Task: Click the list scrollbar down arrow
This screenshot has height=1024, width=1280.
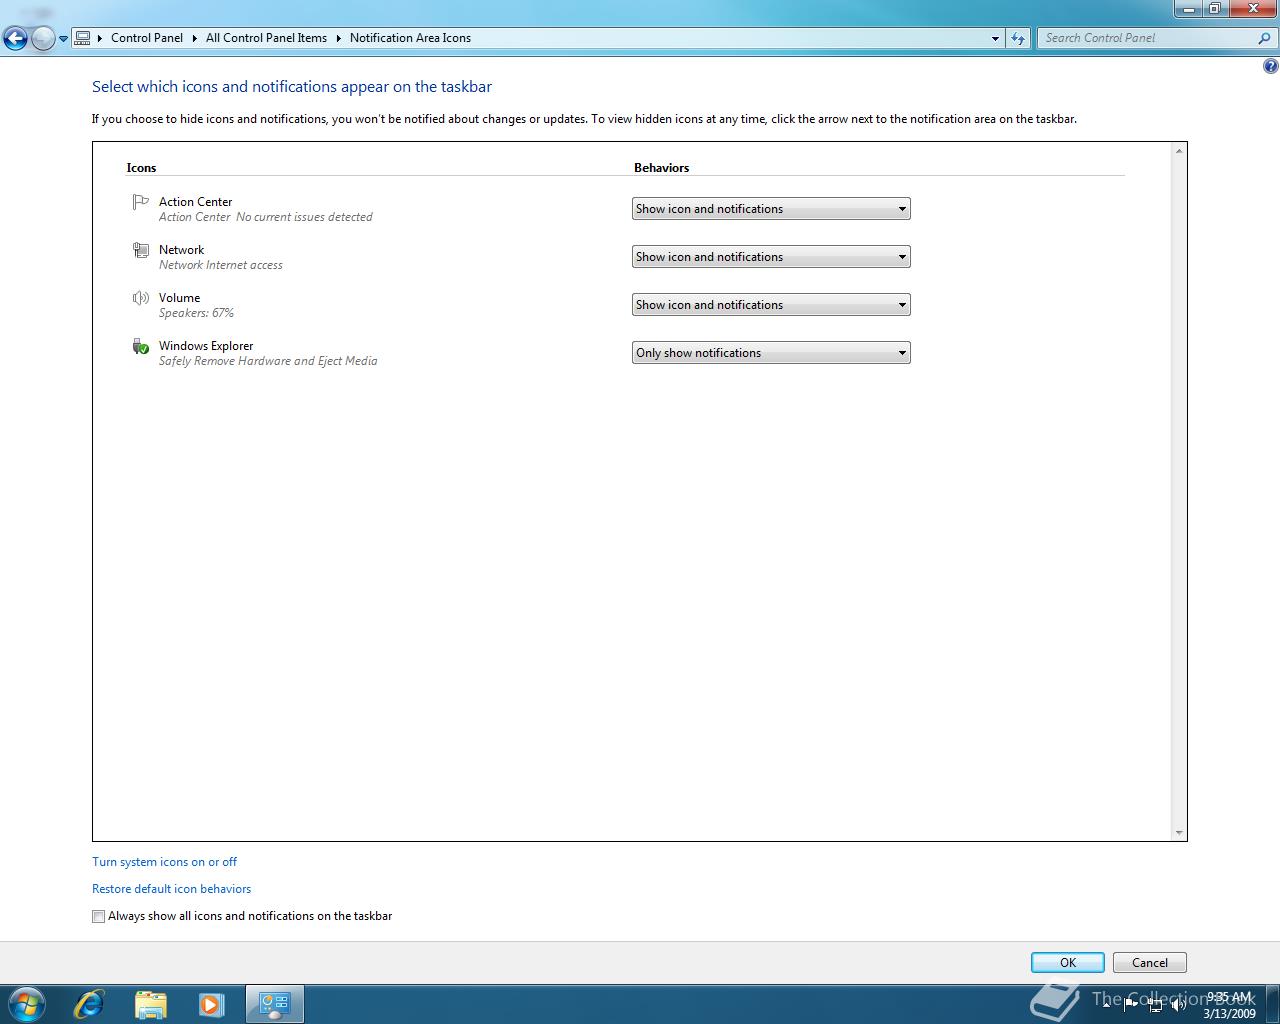Action: [x=1179, y=832]
